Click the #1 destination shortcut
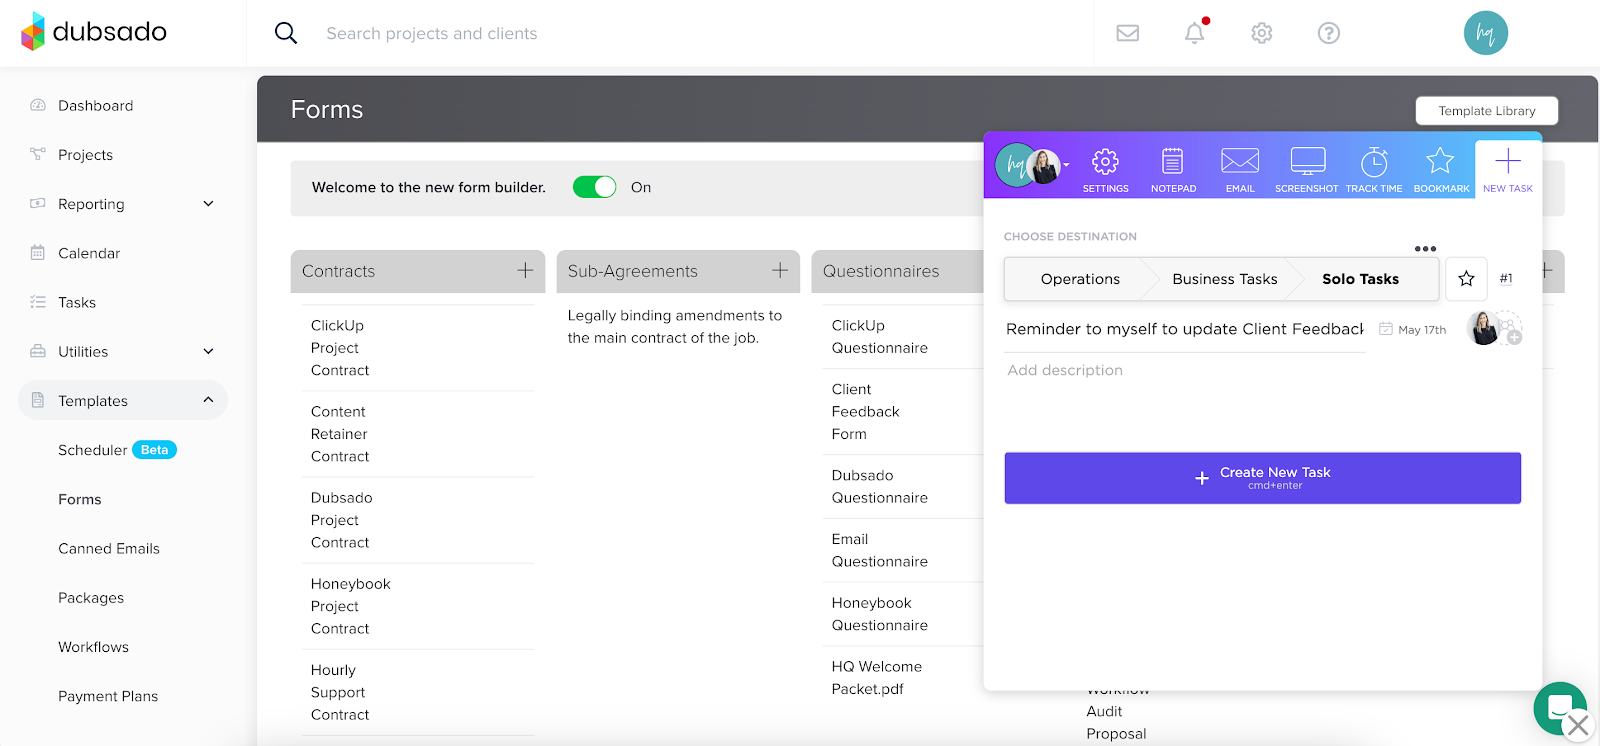Screen dimensions: 1600x746 [1506, 279]
